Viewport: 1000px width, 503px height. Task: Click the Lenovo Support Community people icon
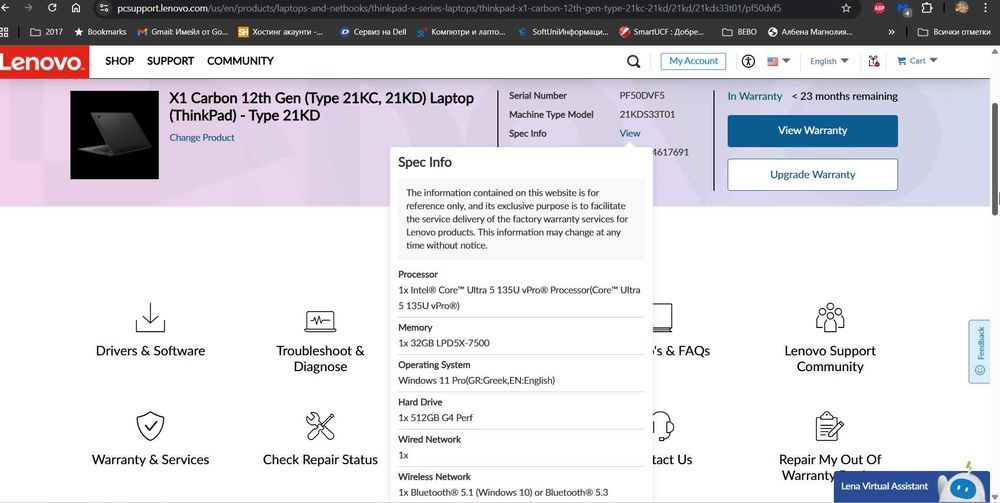(x=830, y=317)
